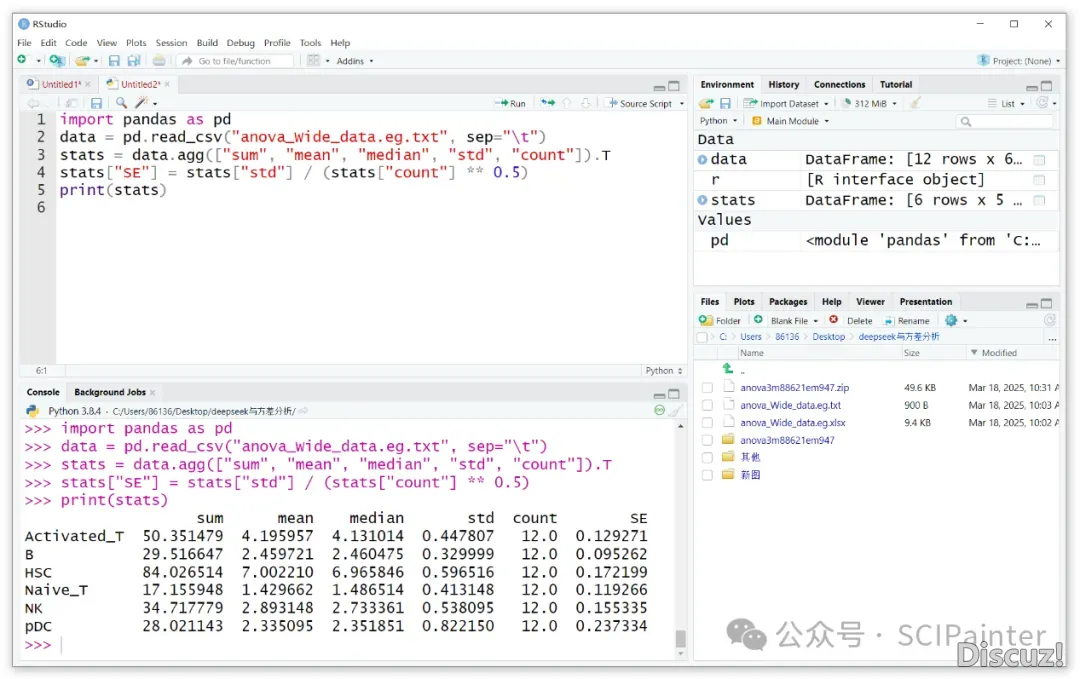Viewport: 1080px width, 679px height.
Task: Maximize the source editor pane
Action: click(674, 86)
